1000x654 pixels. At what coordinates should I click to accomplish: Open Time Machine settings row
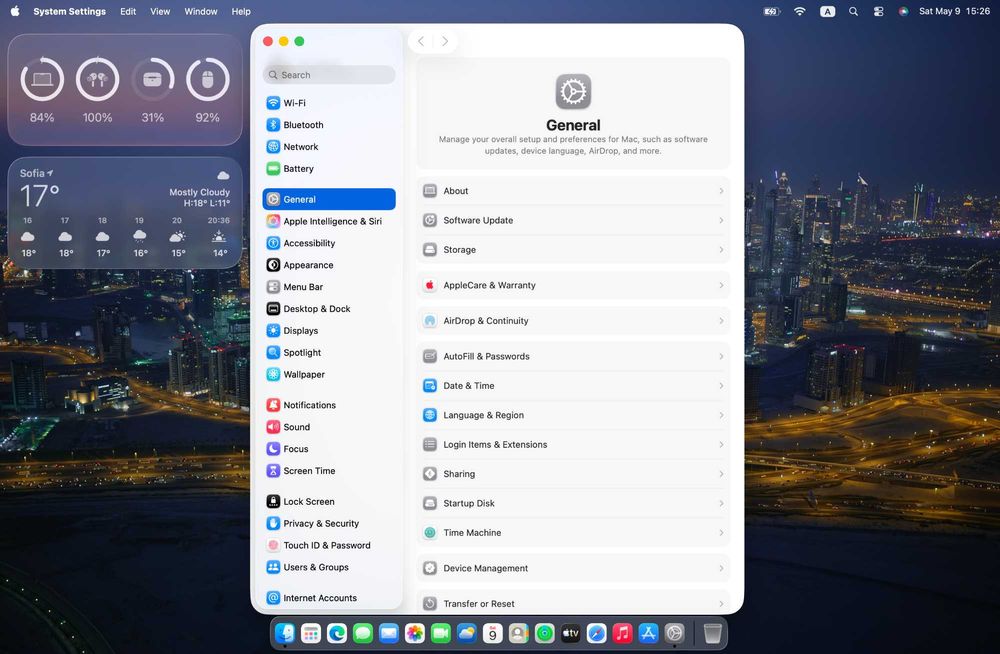tap(573, 533)
